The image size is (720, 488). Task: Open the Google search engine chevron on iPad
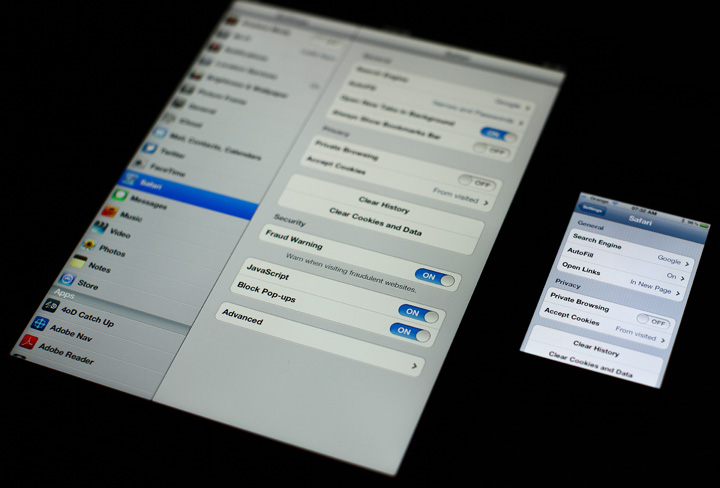527,108
